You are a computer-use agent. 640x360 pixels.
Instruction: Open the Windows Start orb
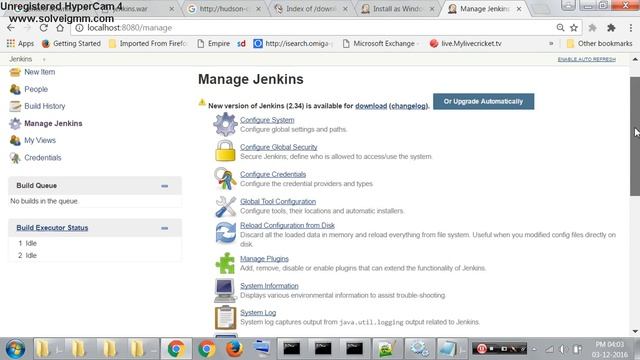[15, 349]
